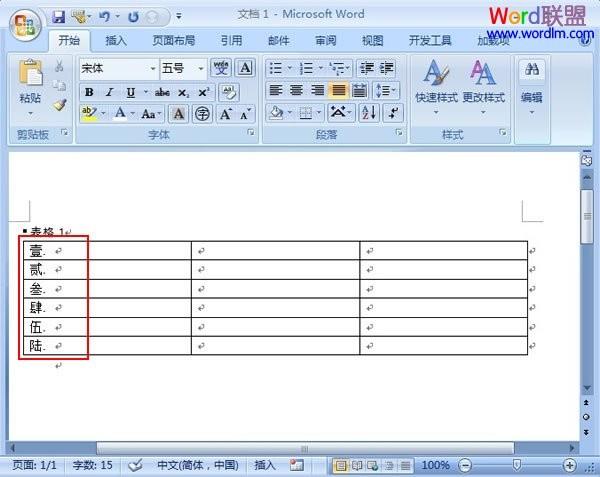This screenshot has width=600, height=477.
Task: Open the 页面布局 ribbon tab
Action: tap(173, 41)
